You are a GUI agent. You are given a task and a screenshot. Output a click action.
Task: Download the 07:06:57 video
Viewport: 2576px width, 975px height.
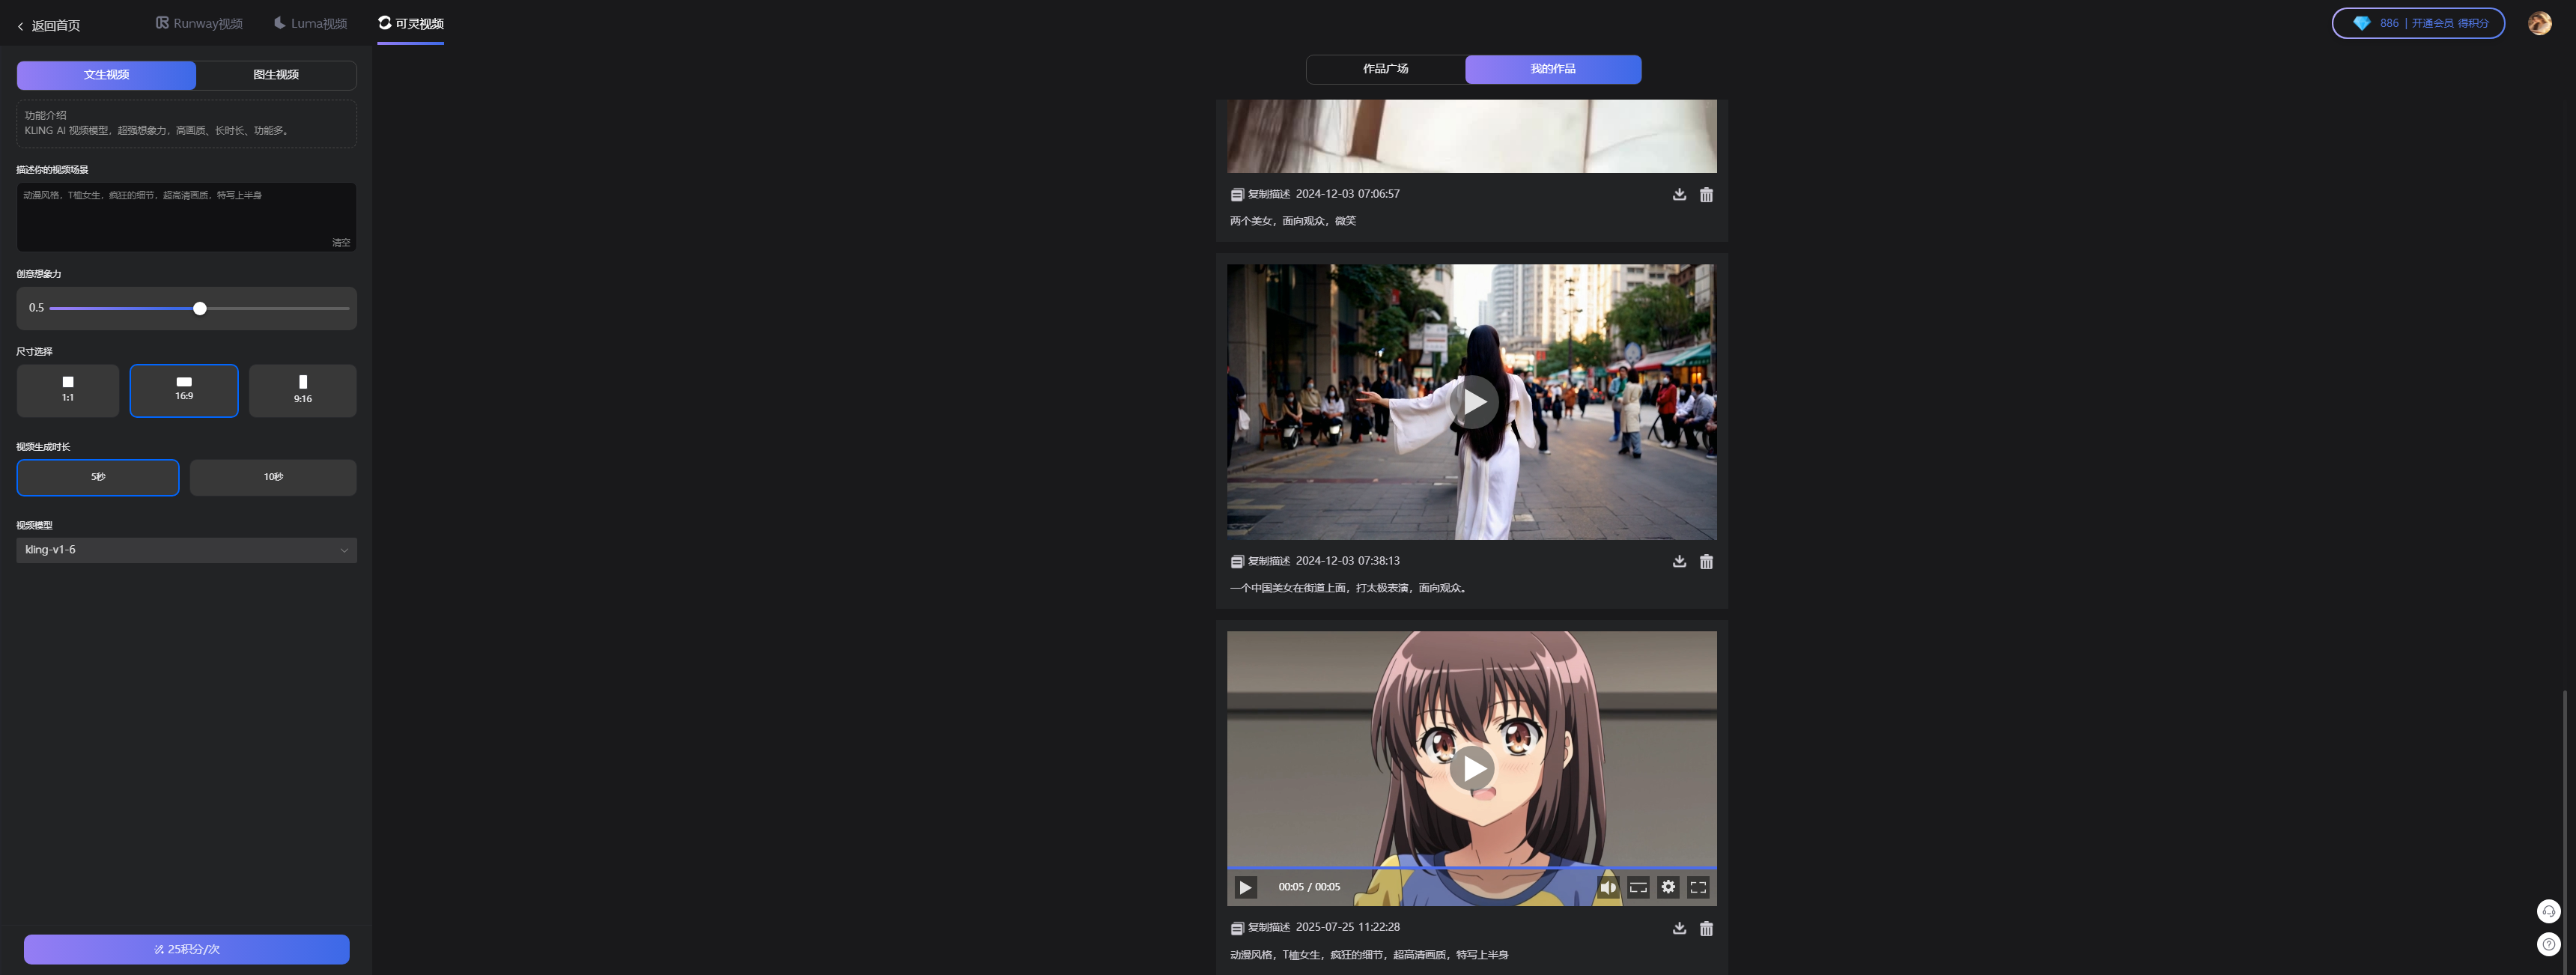[x=1679, y=194]
